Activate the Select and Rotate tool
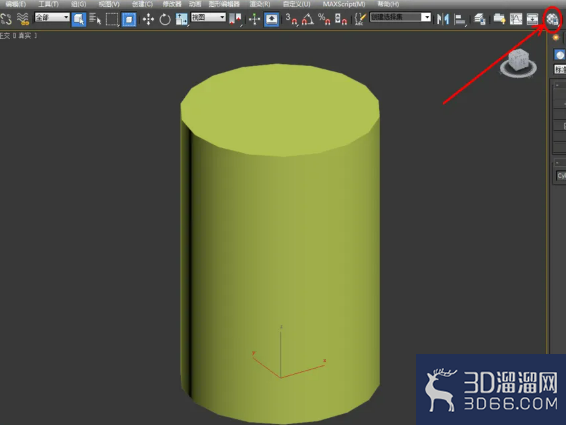566x425 pixels. [x=165, y=19]
